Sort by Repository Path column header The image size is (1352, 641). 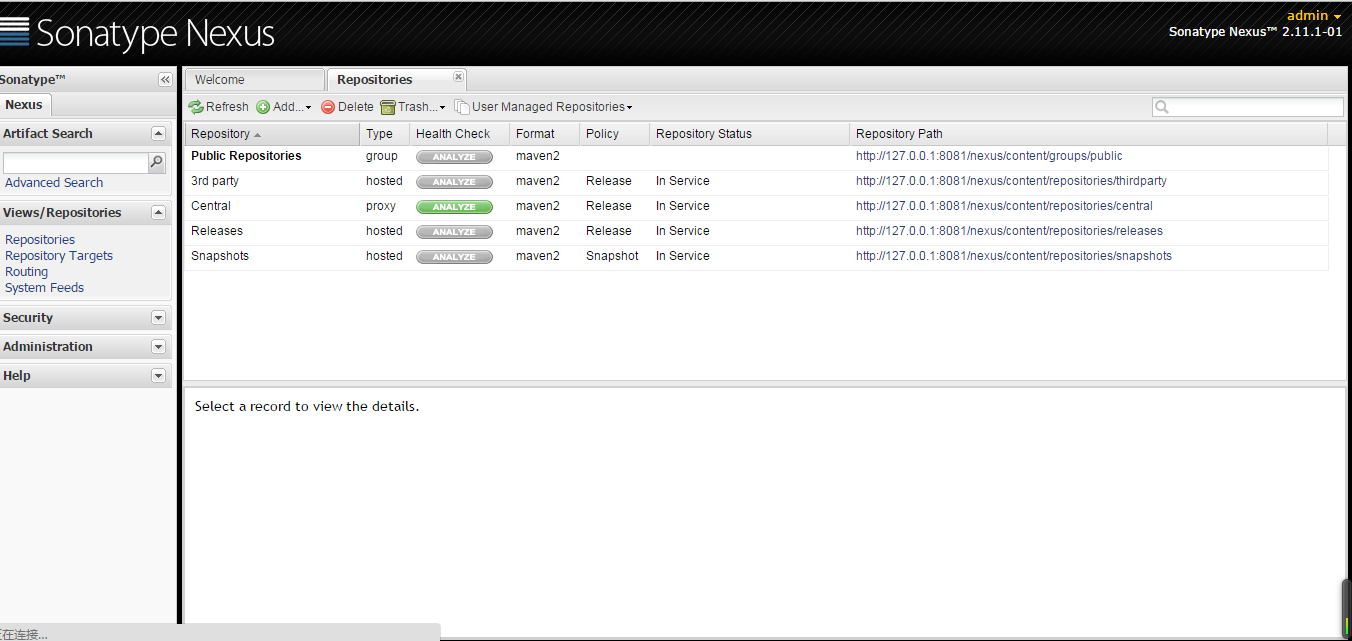[x=1089, y=134]
